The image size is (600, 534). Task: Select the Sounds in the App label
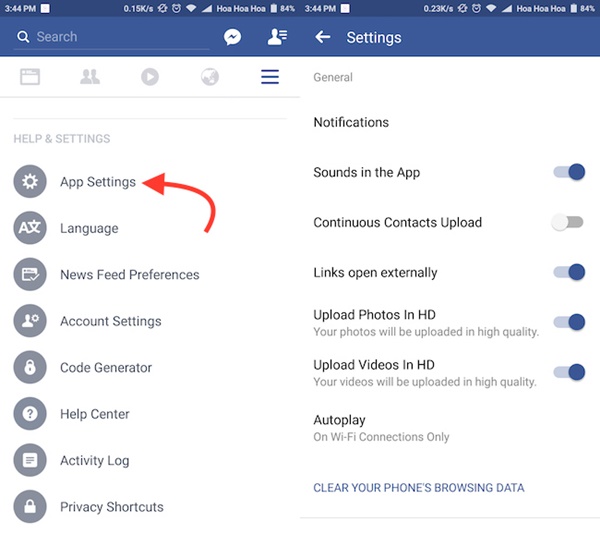(x=367, y=173)
